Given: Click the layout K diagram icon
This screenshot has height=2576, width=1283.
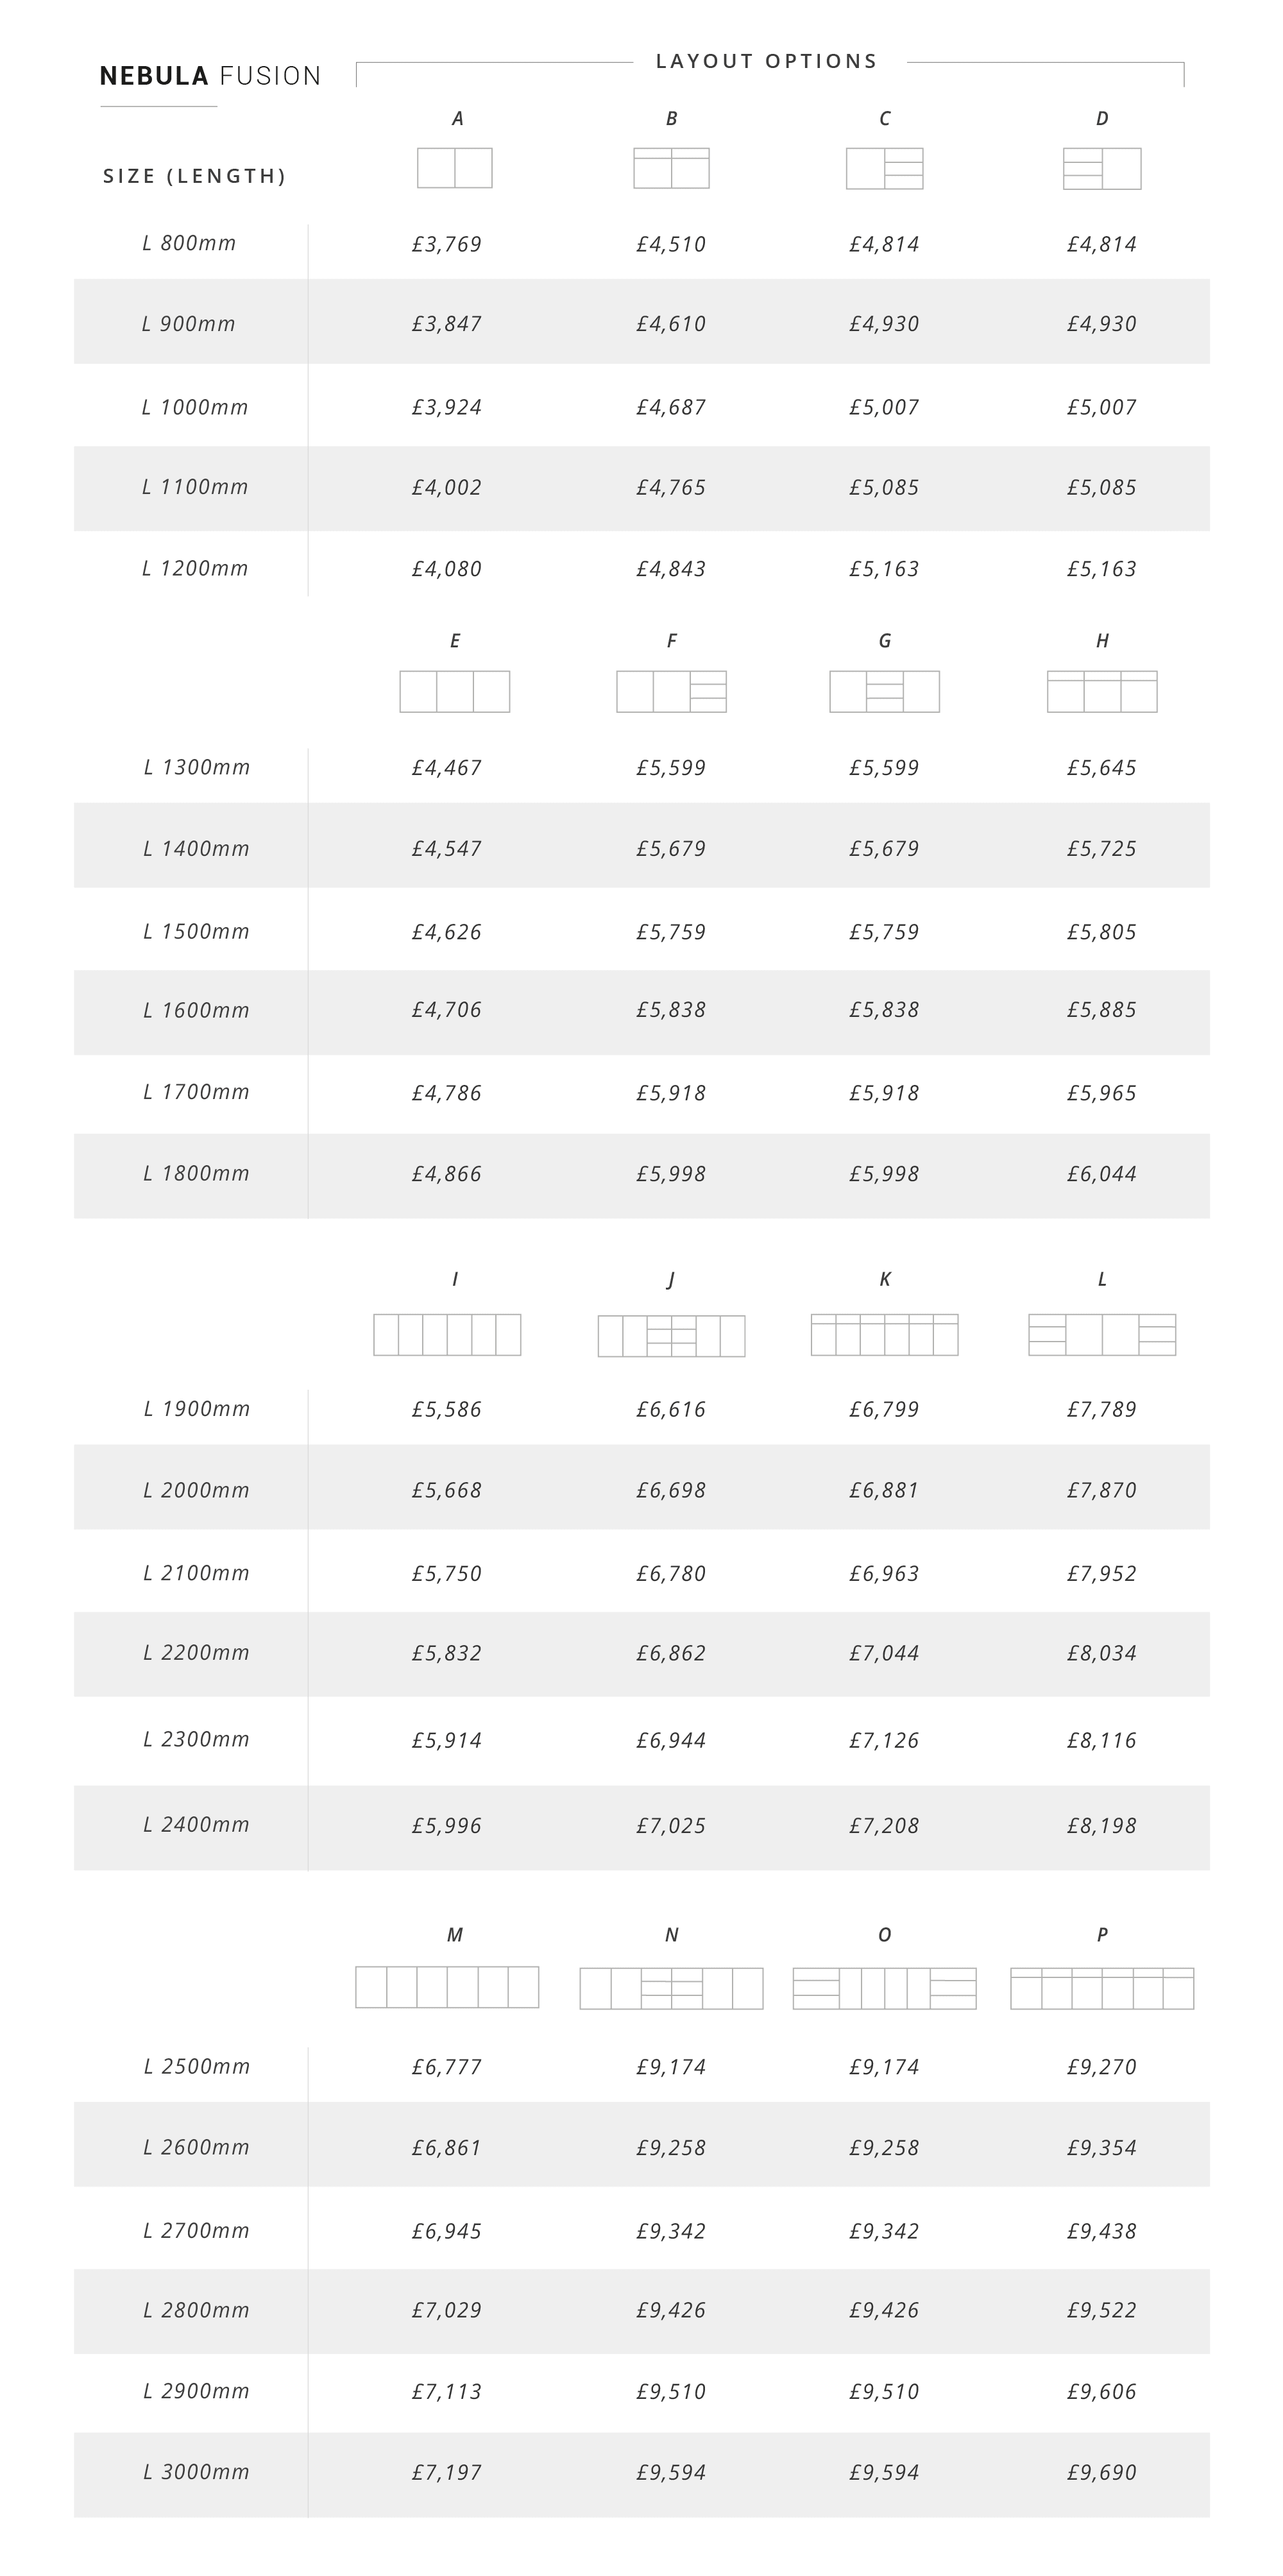Looking at the screenshot, I should (x=884, y=1334).
